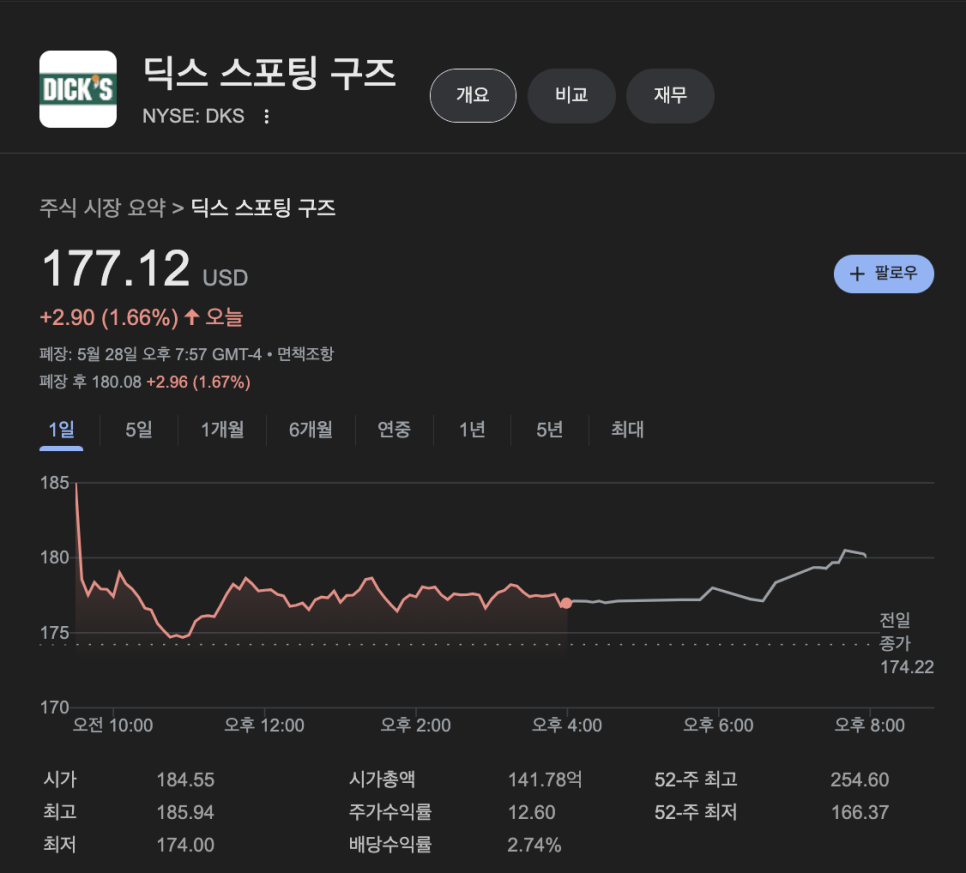Click the 주가수익률 value 12.60
Image resolution: width=966 pixels, height=873 pixels.
coord(532,812)
